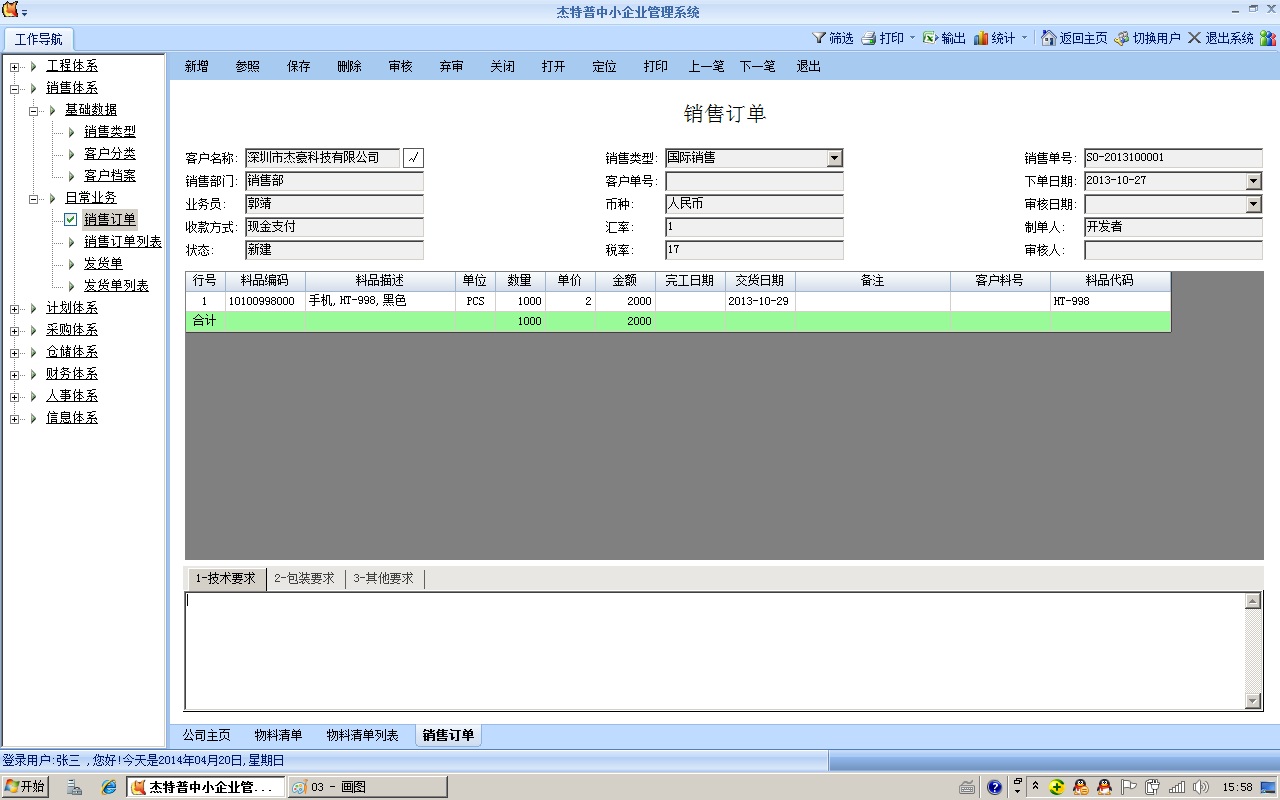Click the text area scrollbar down arrow

pyautogui.click(x=1253, y=701)
